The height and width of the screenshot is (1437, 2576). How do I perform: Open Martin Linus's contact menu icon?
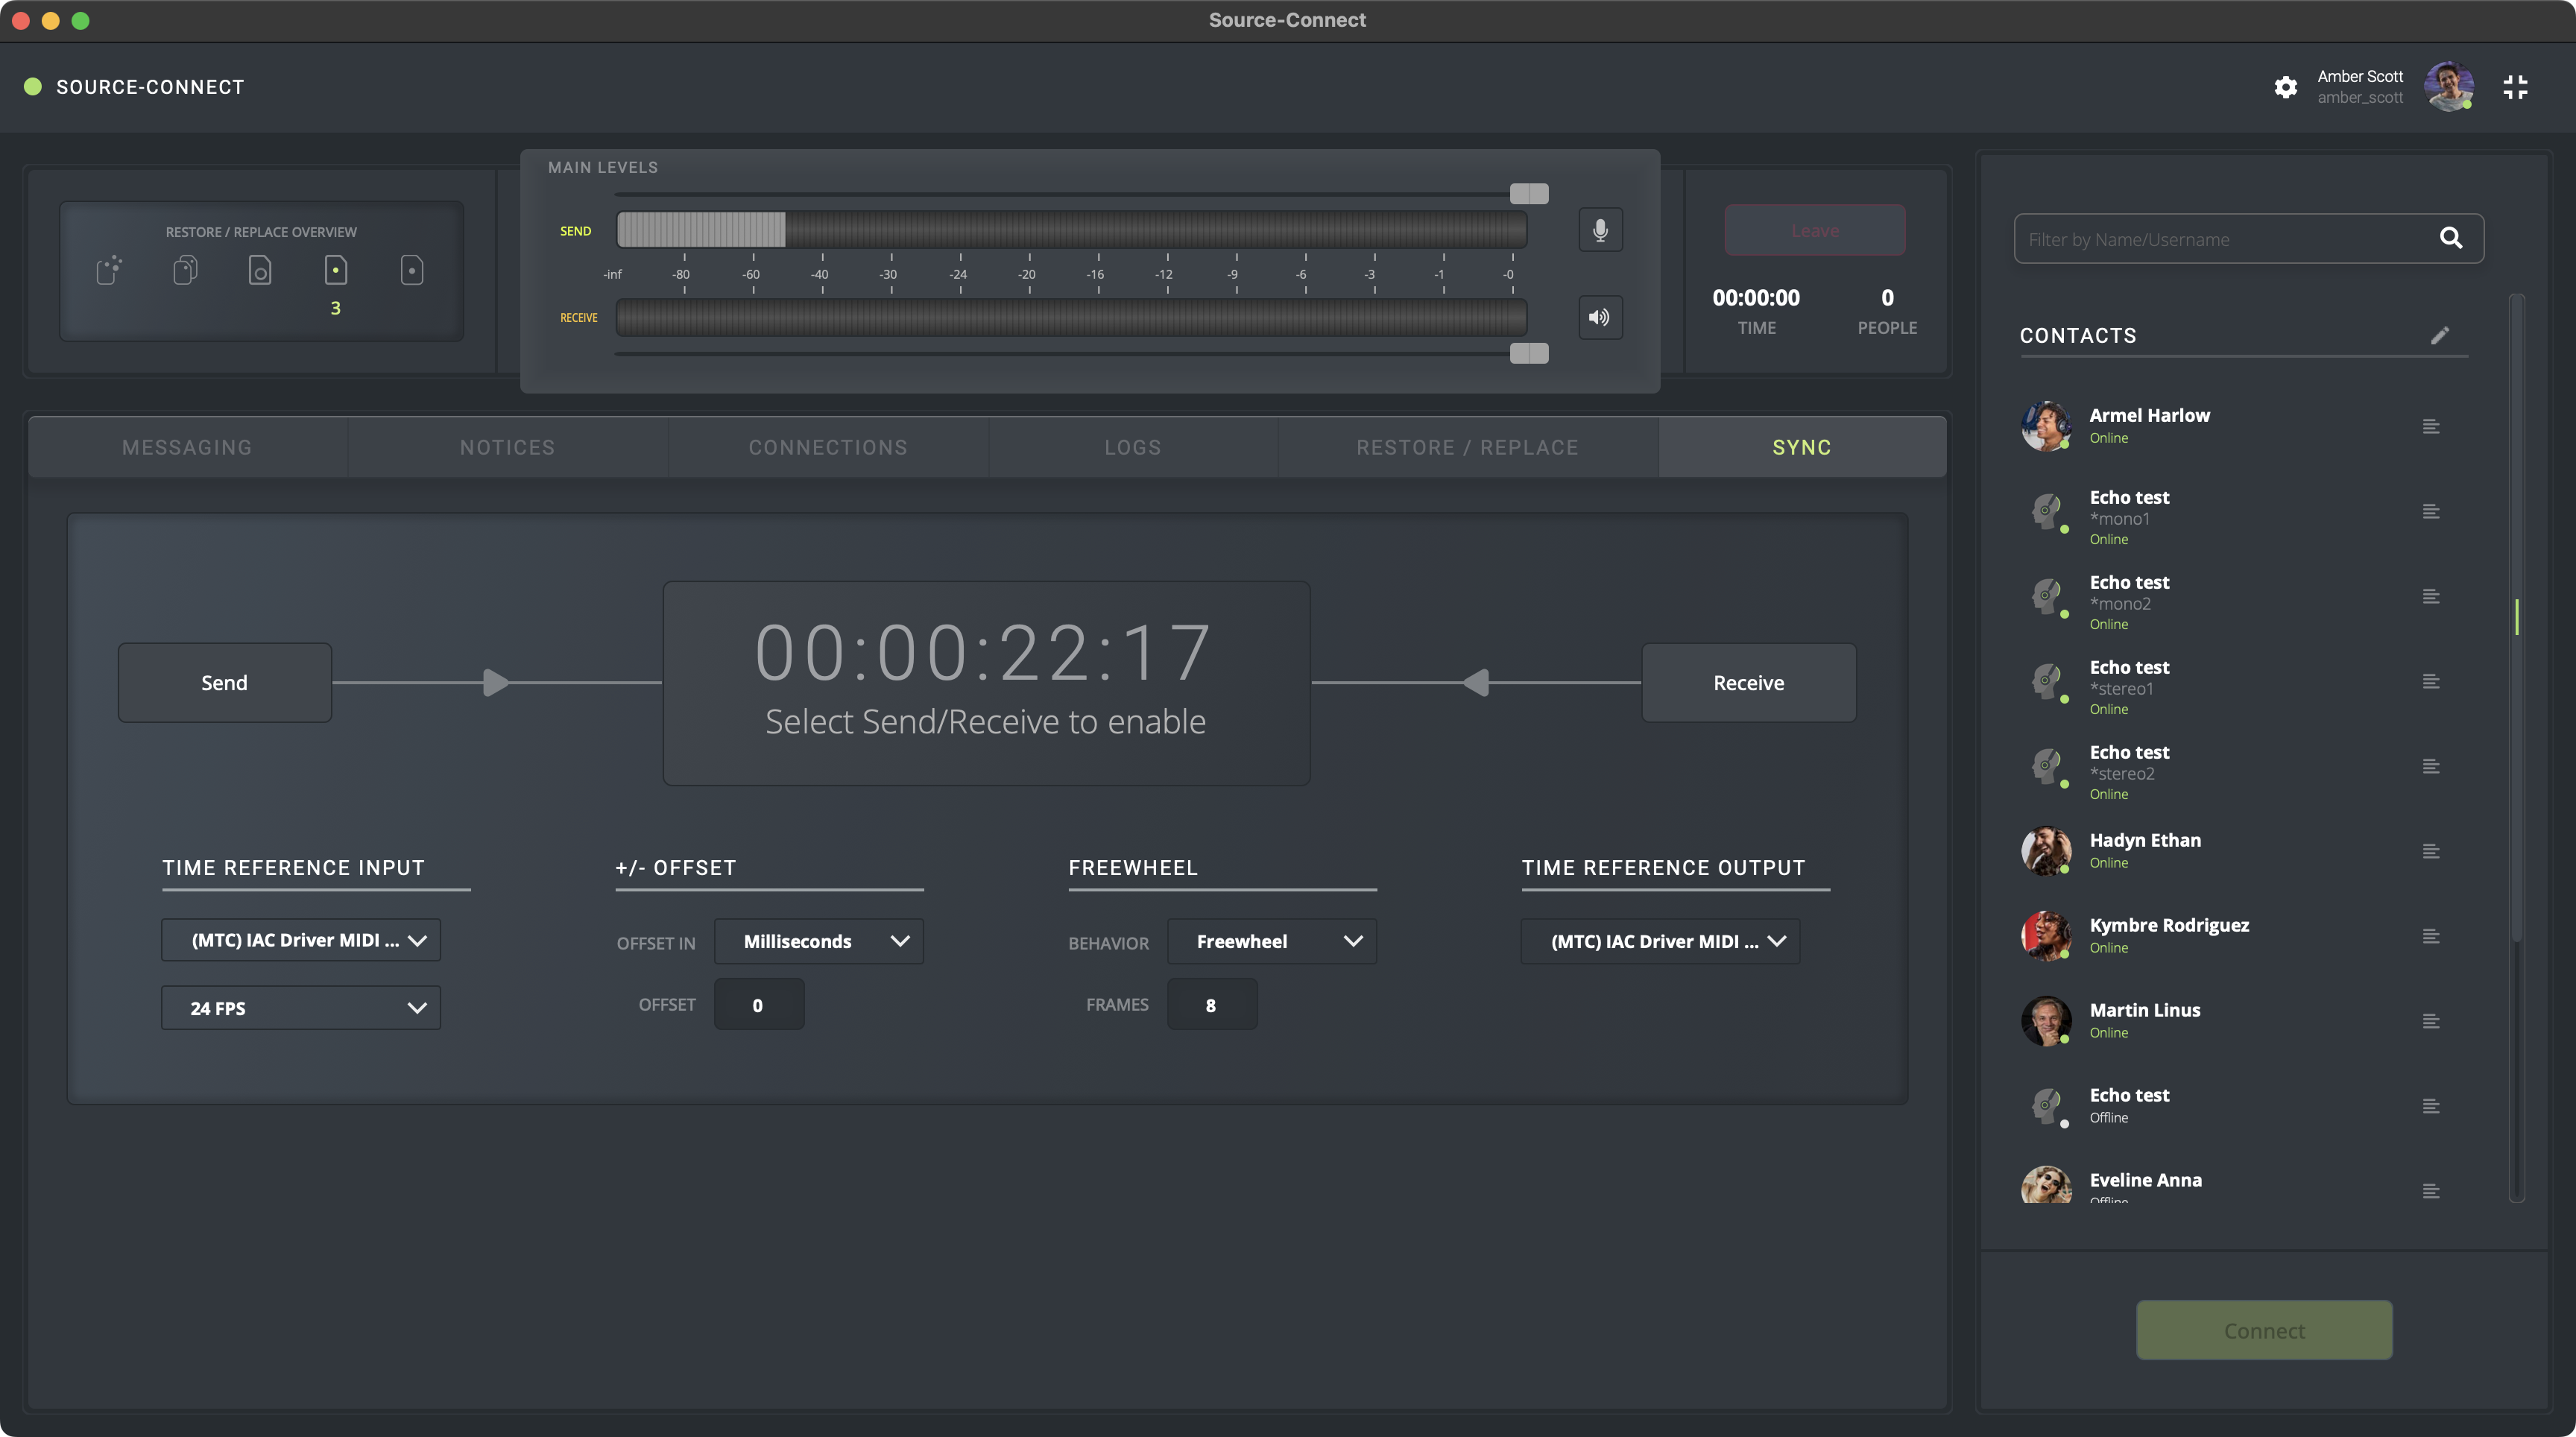click(2431, 1021)
